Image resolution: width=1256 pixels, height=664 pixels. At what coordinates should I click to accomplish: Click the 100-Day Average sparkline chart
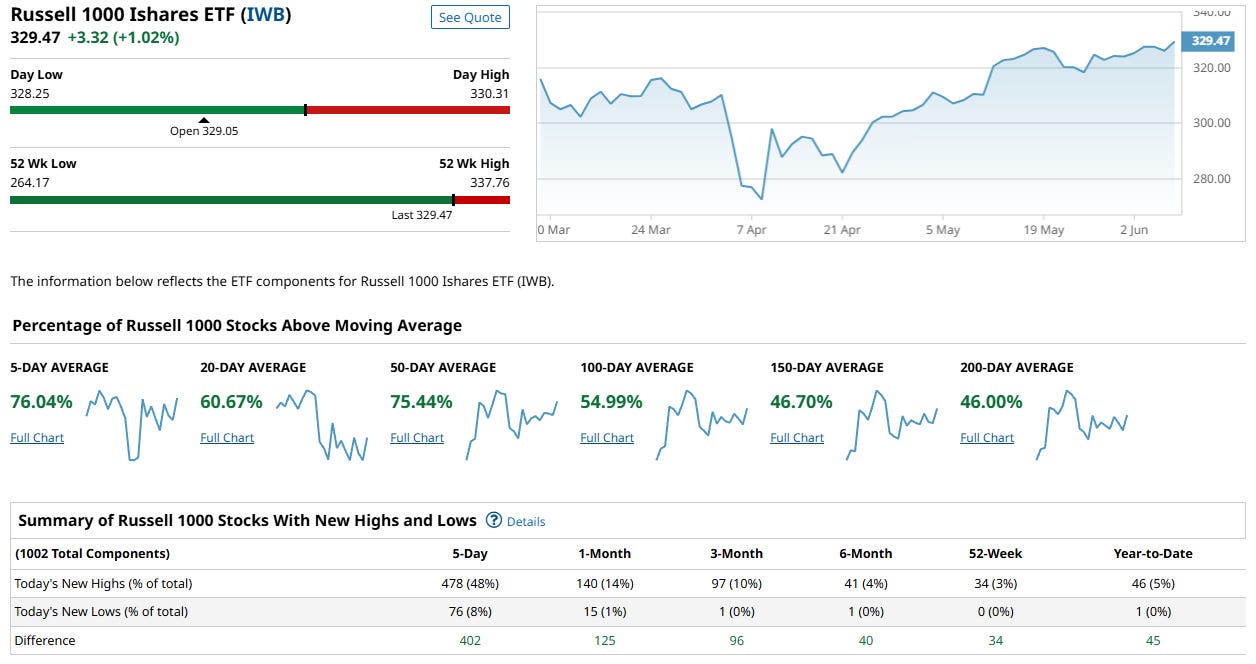702,425
